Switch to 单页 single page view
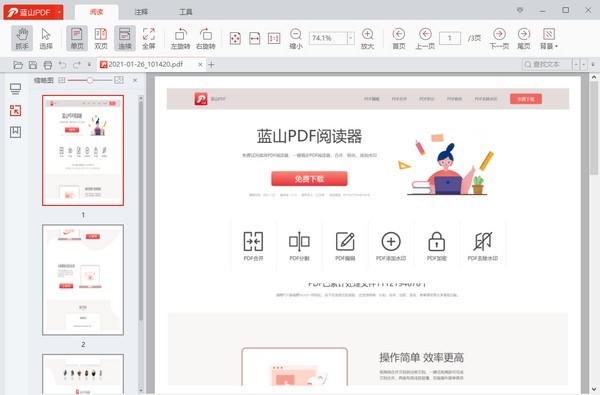600x395 pixels. pos(77,38)
